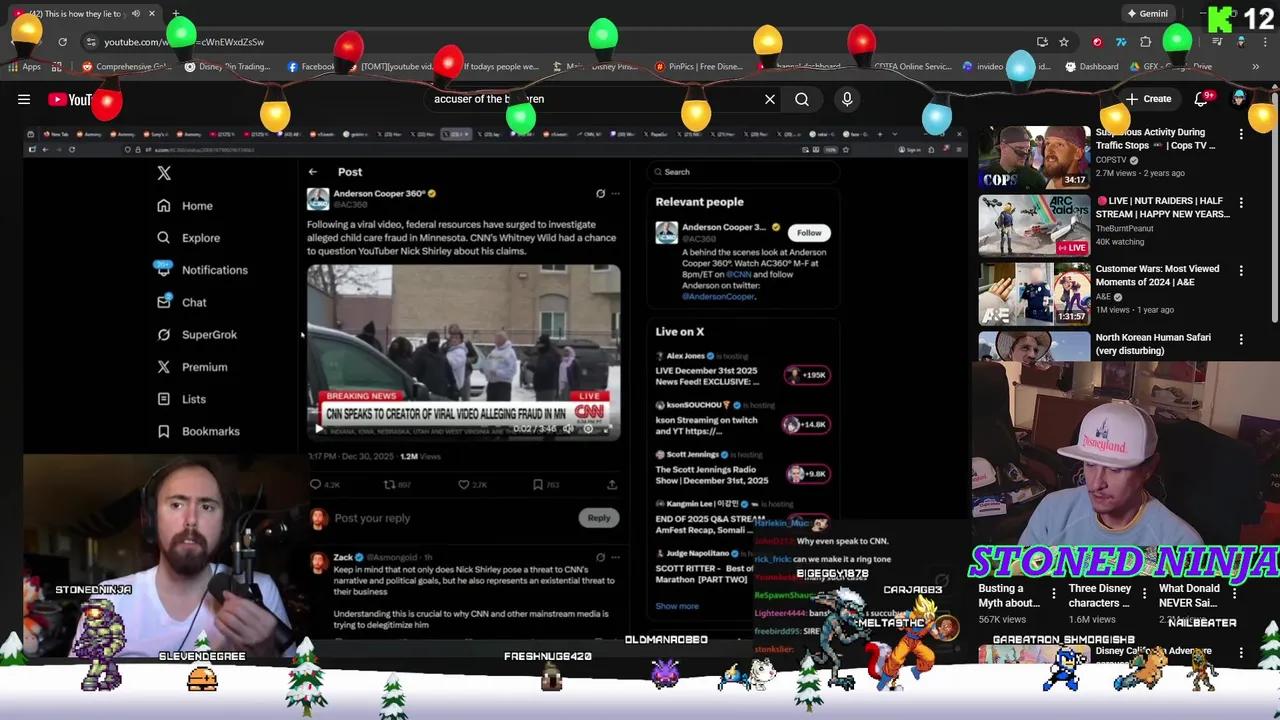The width and height of the screenshot is (1280, 720).
Task: Open Premium in the X sidebar
Action: pos(193,367)
